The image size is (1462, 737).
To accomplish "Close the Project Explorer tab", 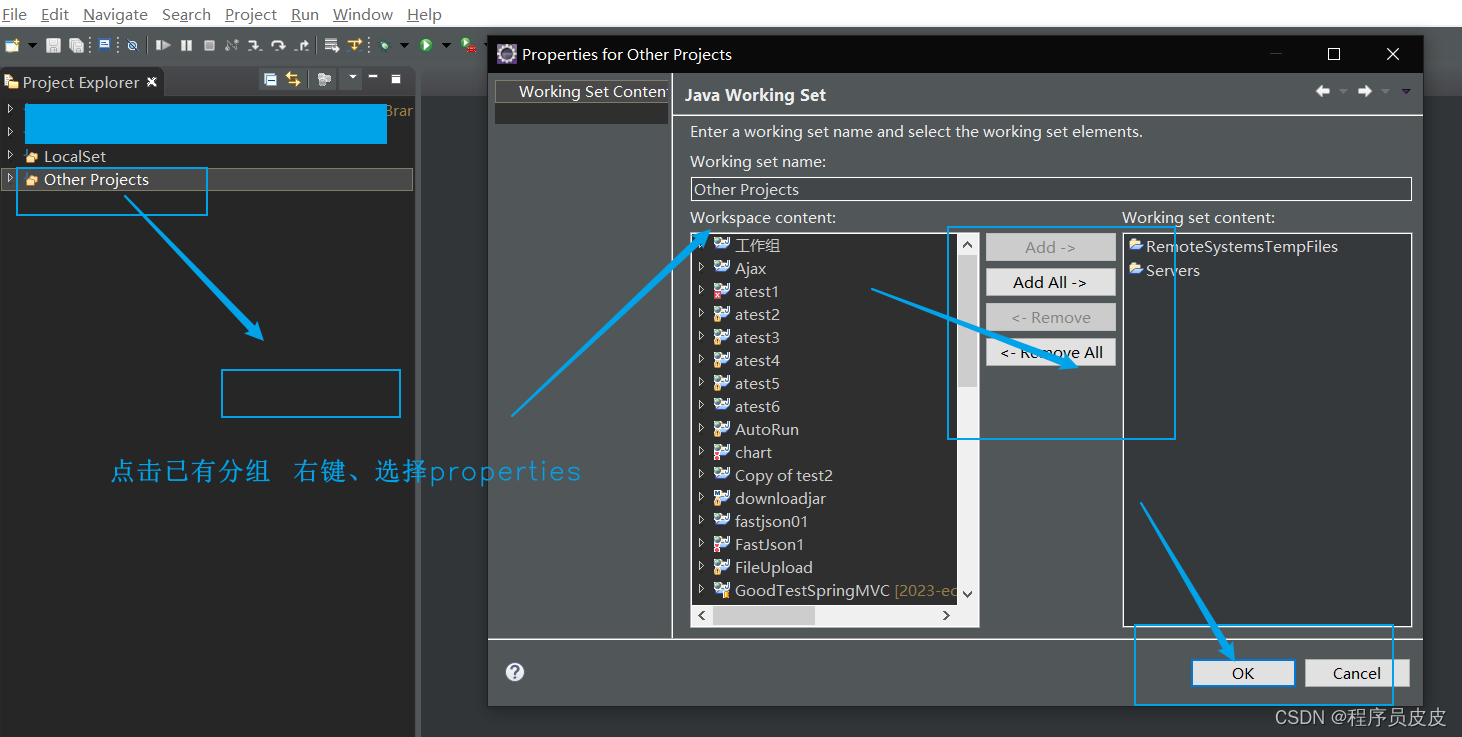I will (x=152, y=82).
